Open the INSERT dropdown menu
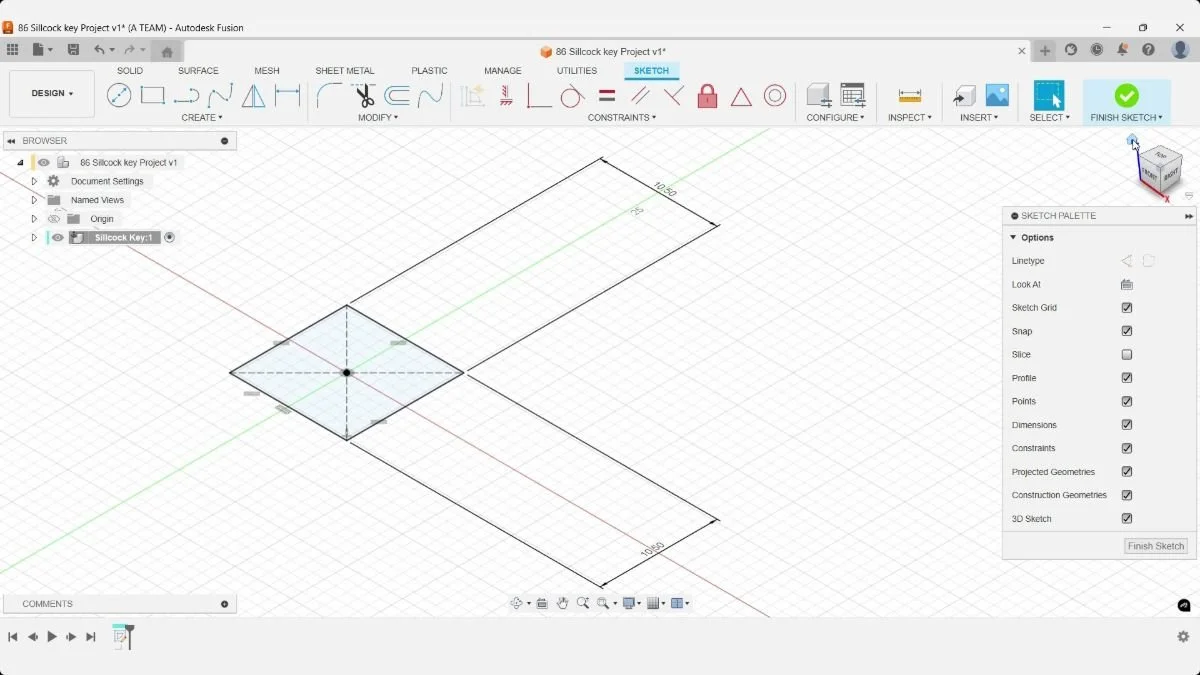 [980, 118]
